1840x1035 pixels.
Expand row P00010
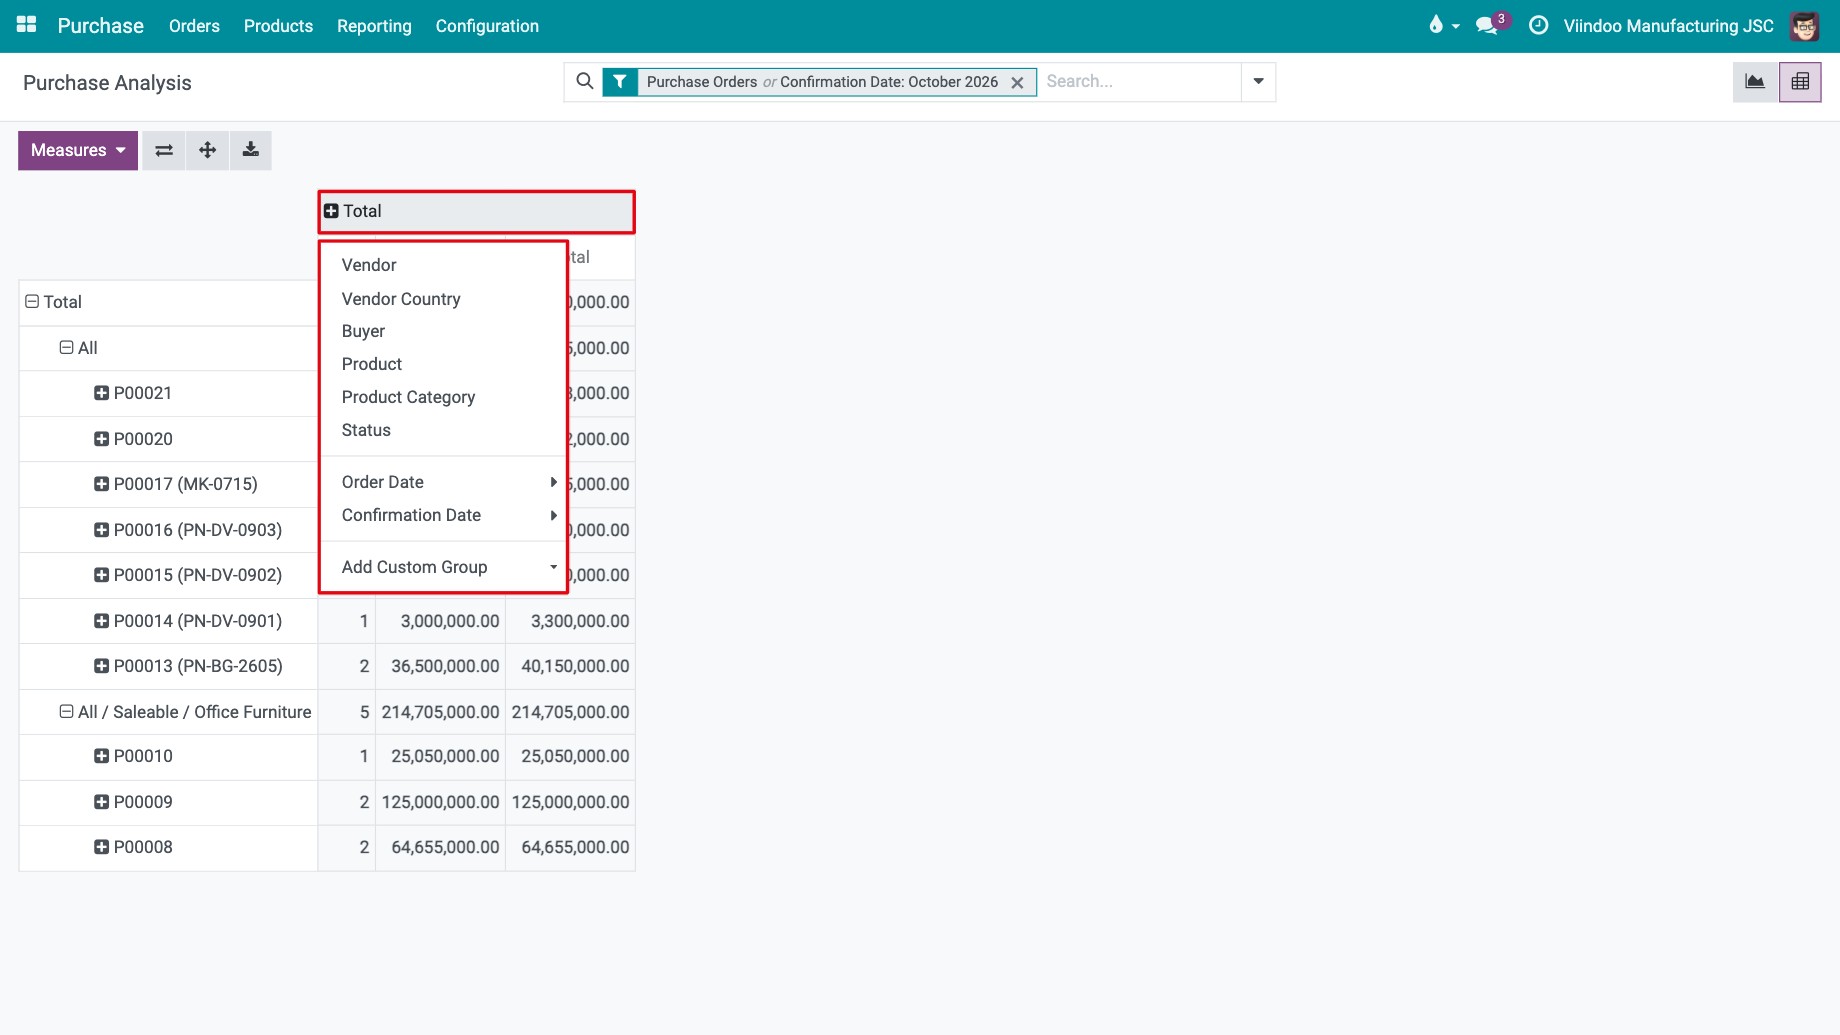pyautogui.click(x=101, y=756)
